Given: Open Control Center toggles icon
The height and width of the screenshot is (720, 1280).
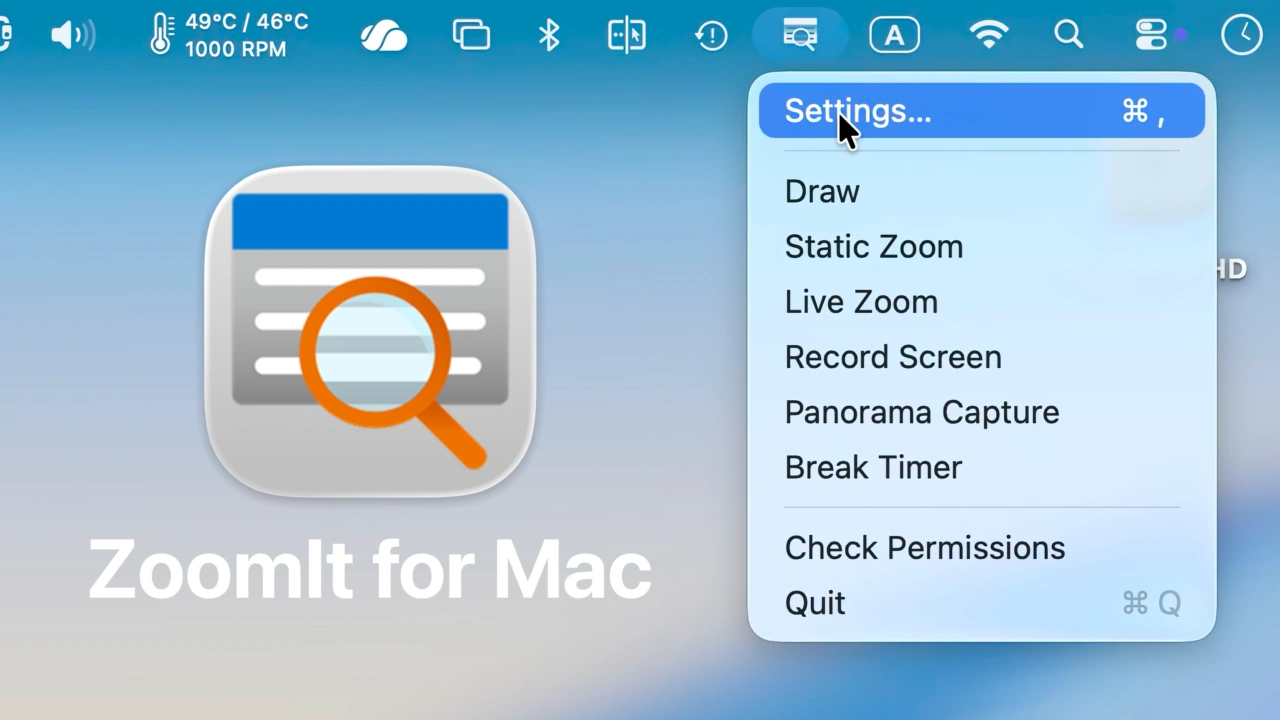Looking at the screenshot, I should pos(1152,35).
